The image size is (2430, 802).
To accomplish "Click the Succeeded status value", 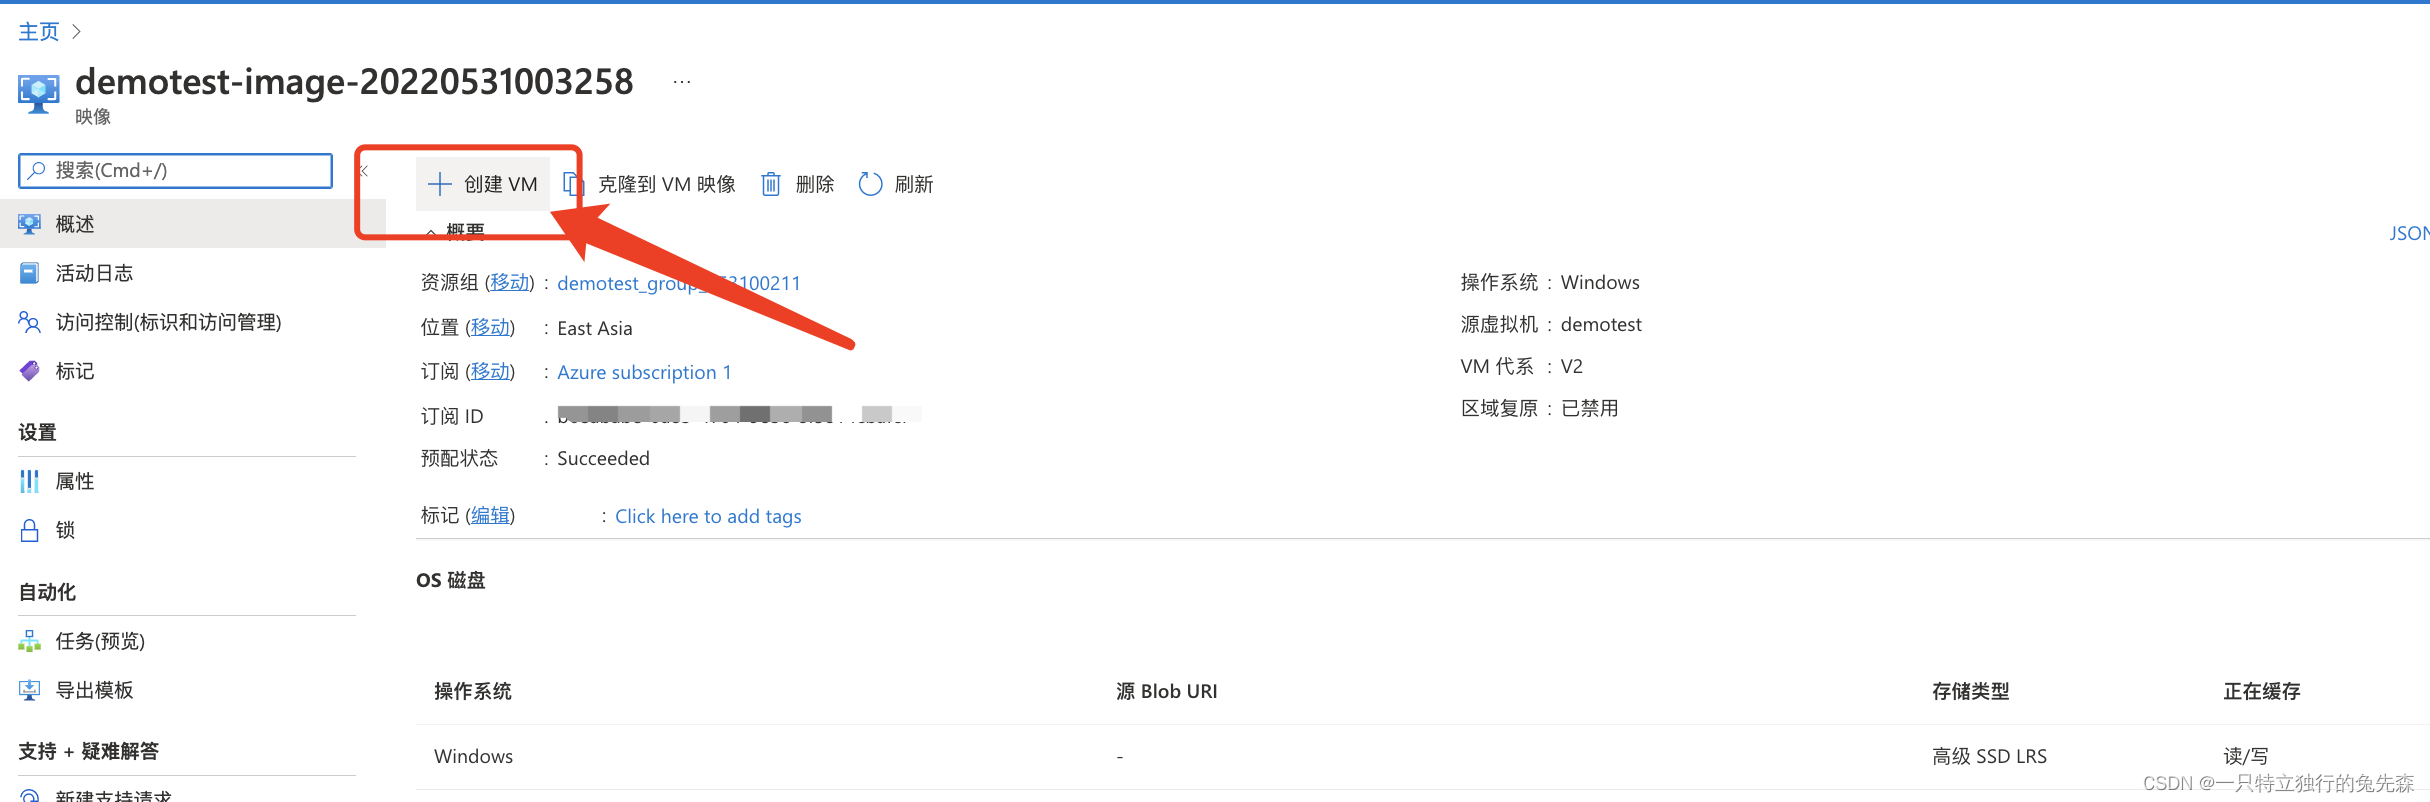I will click(x=603, y=458).
